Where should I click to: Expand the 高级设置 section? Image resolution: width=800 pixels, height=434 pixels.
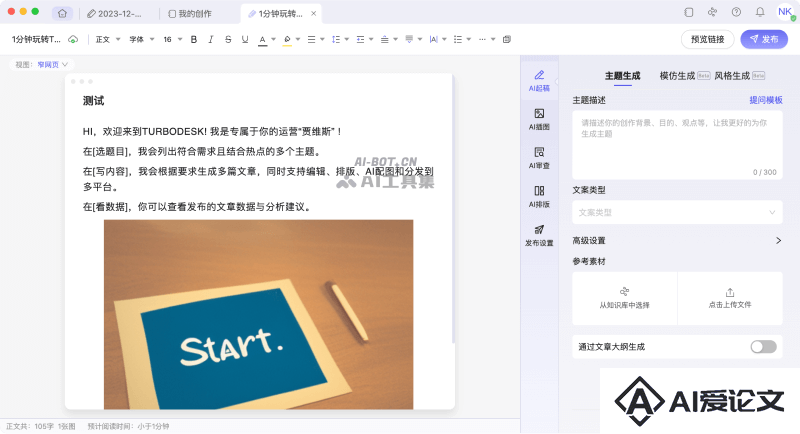point(677,240)
